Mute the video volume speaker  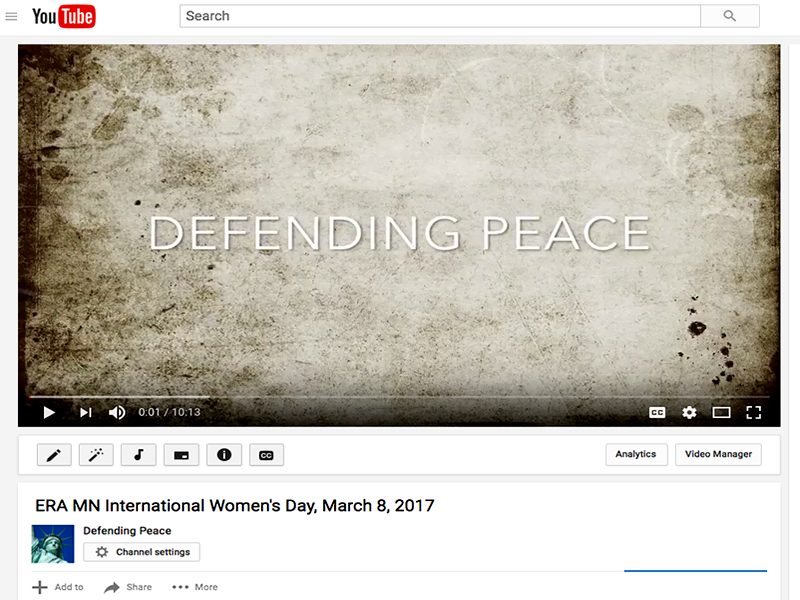coord(117,412)
